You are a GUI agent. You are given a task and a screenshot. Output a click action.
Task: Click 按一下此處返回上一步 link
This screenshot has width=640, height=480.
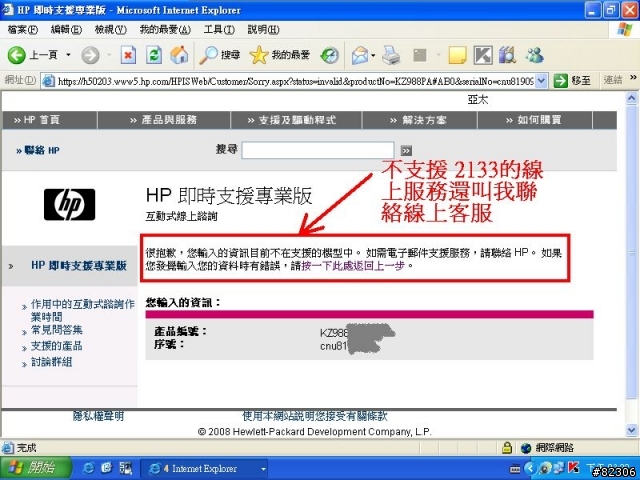point(353,266)
